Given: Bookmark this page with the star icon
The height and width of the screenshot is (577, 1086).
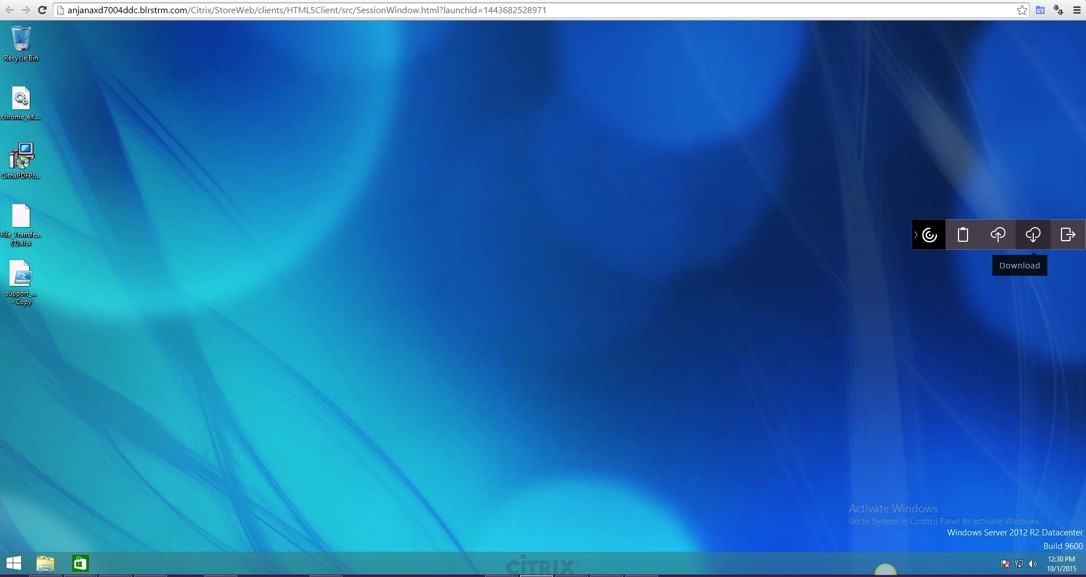Looking at the screenshot, I should click(x=1022, y=10).
